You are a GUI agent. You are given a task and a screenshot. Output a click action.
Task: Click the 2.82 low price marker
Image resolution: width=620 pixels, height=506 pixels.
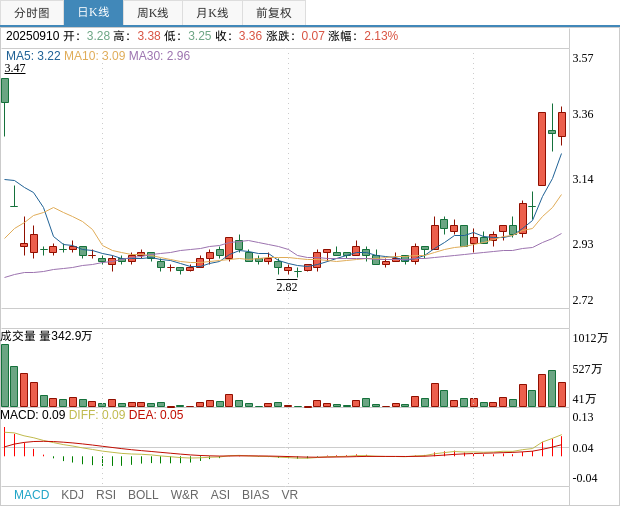click(x=287, y=287)
